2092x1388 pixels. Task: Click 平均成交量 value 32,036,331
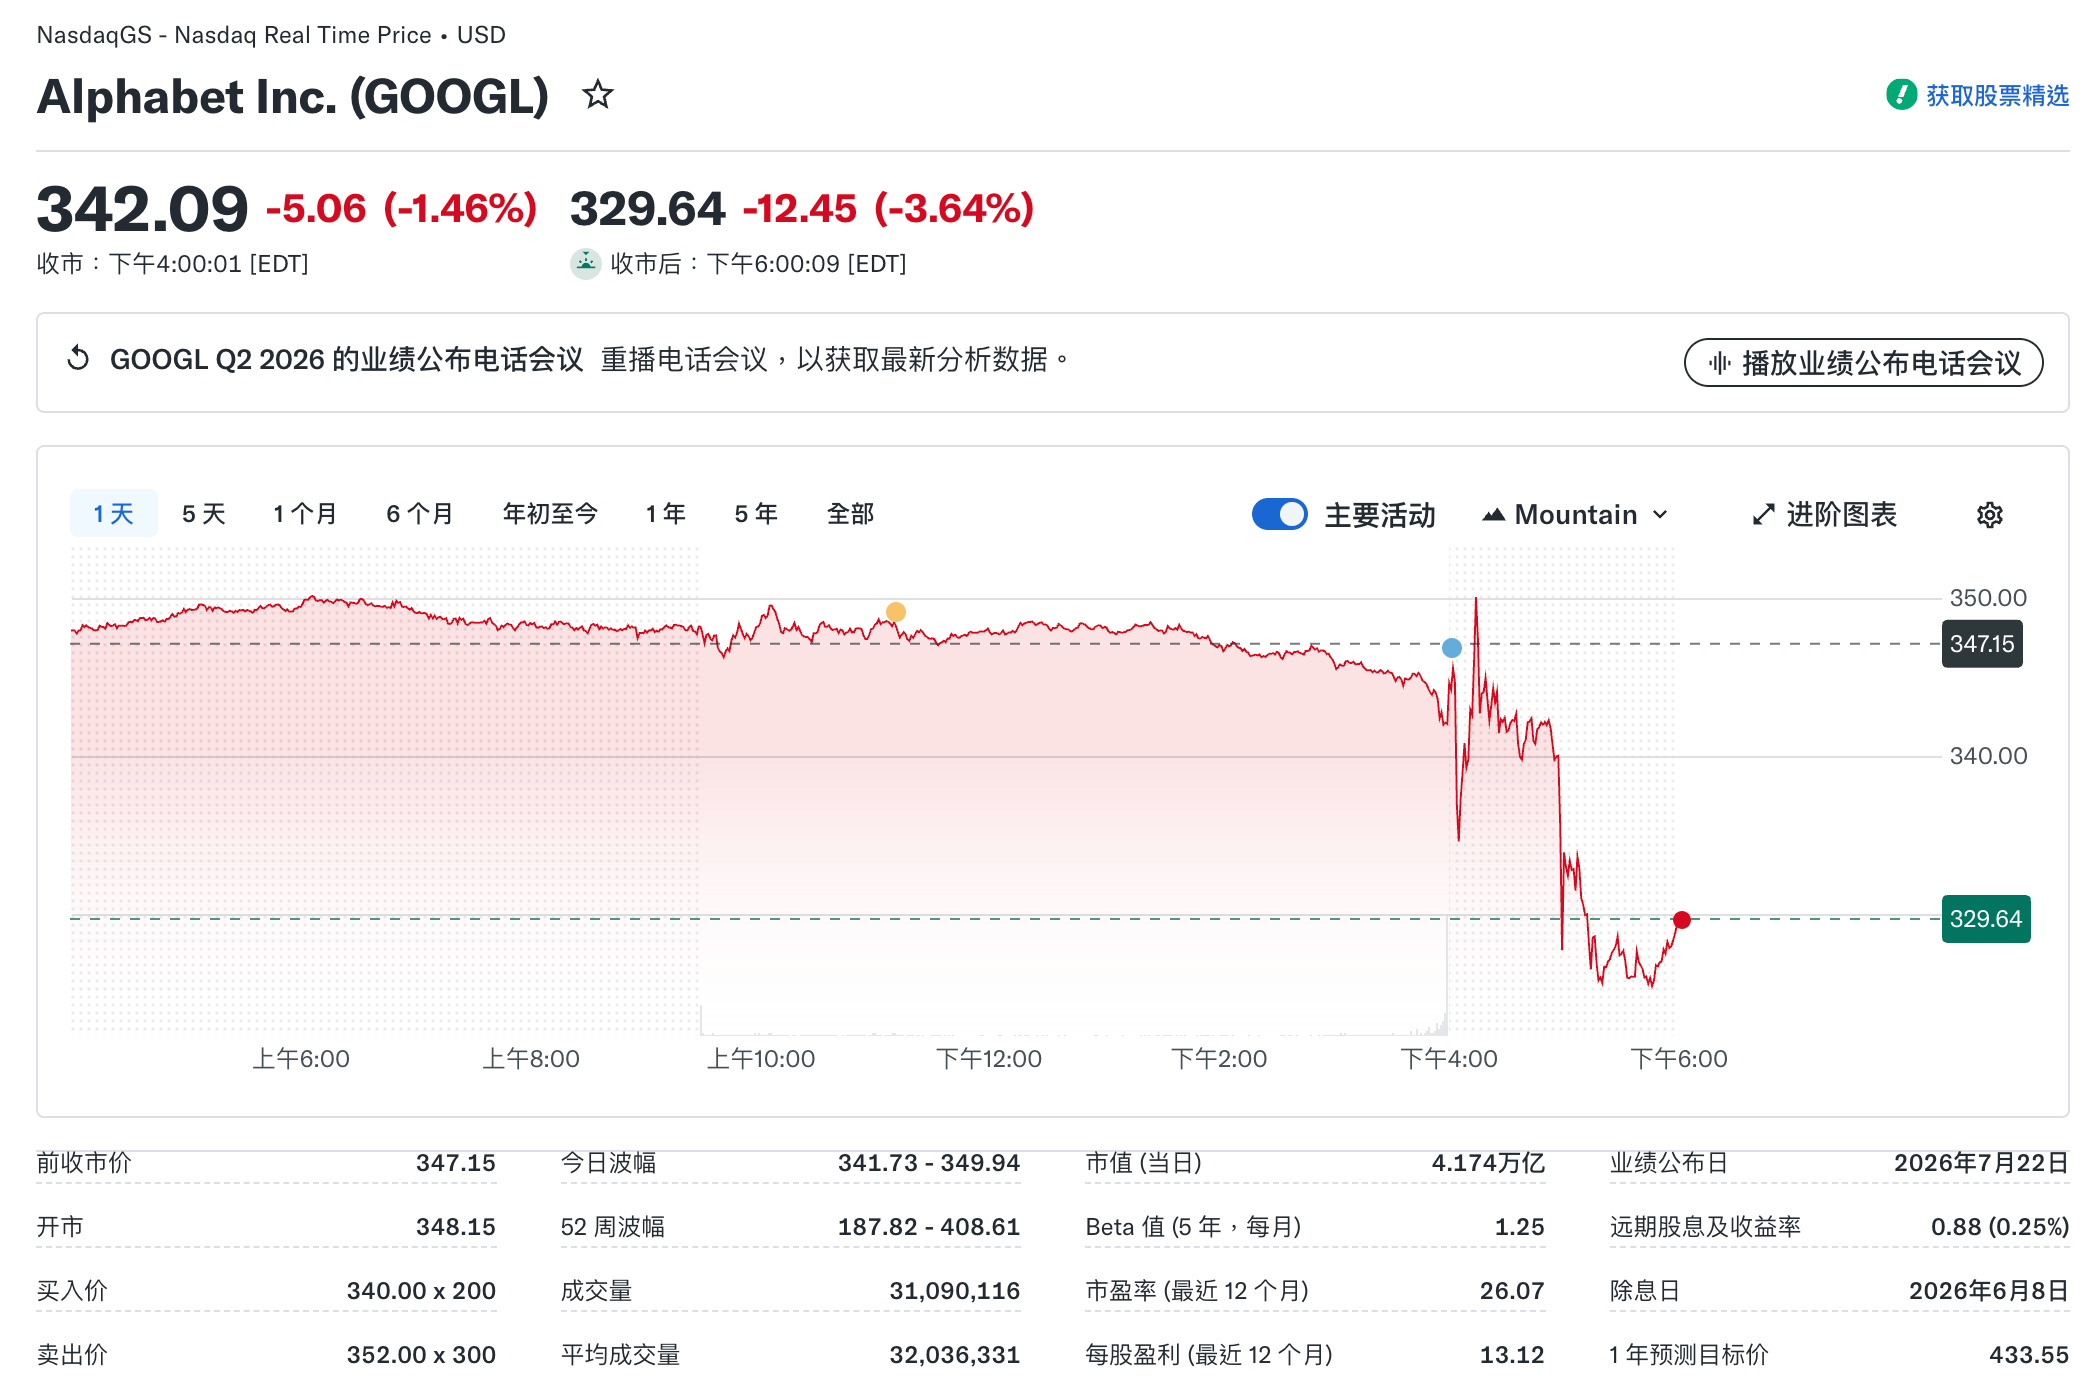[955, 1355]
